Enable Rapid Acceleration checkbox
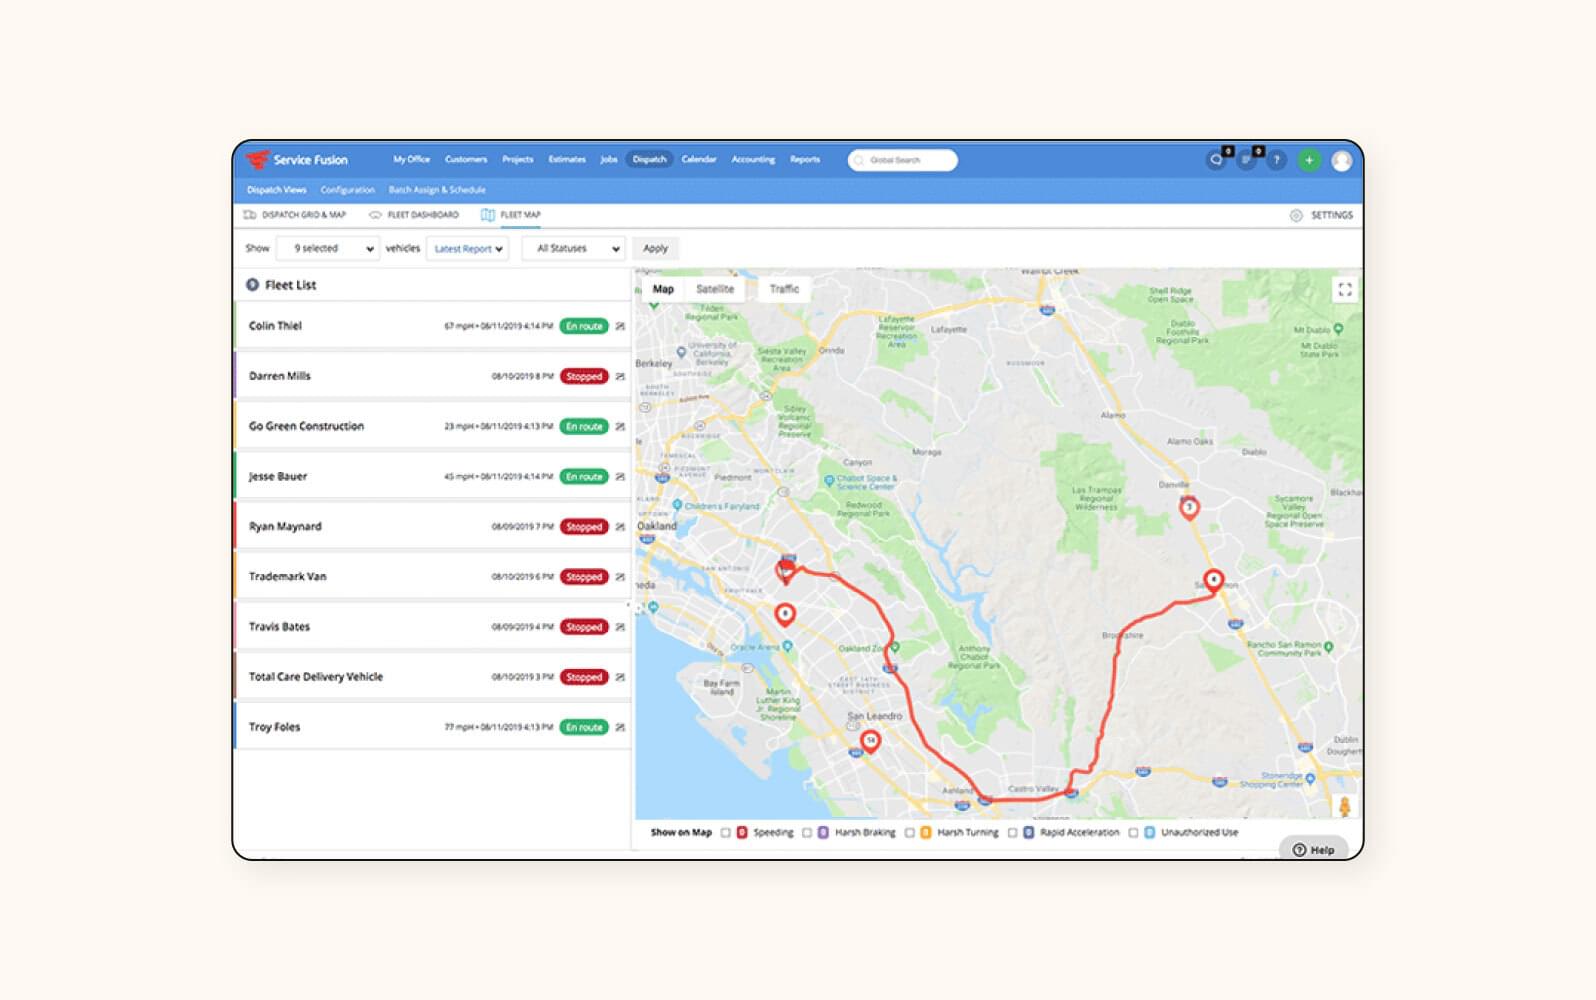 pyautogui.click(x=1013, y=832)
